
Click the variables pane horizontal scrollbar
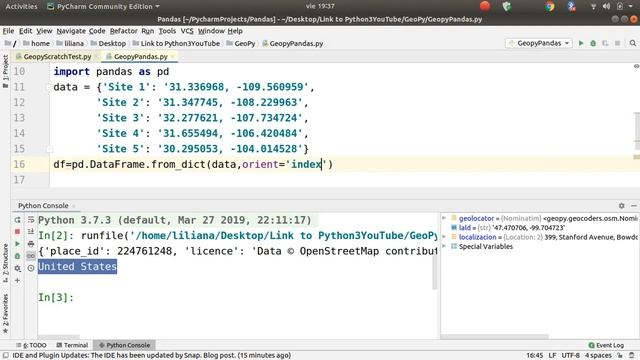pos(495,337)
